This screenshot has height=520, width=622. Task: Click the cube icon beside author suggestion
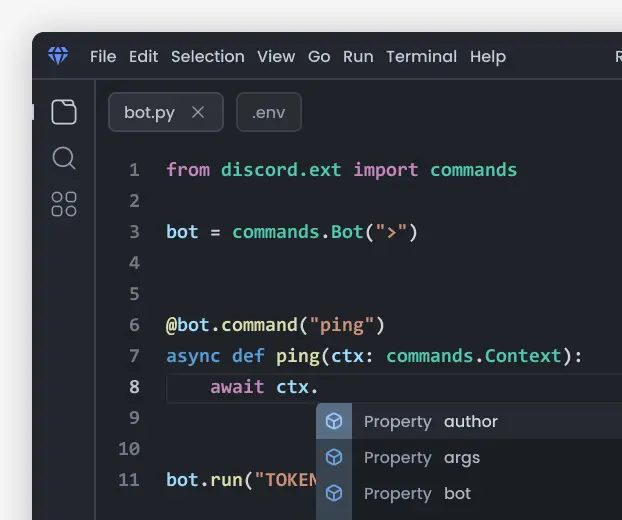pyautogui.click(x=334, y=421)
